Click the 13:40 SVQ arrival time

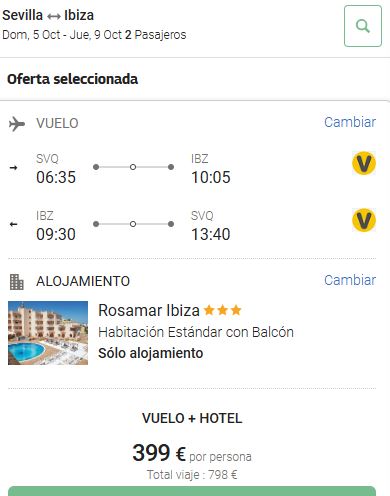pyautogui.click(x=211, y=234)
